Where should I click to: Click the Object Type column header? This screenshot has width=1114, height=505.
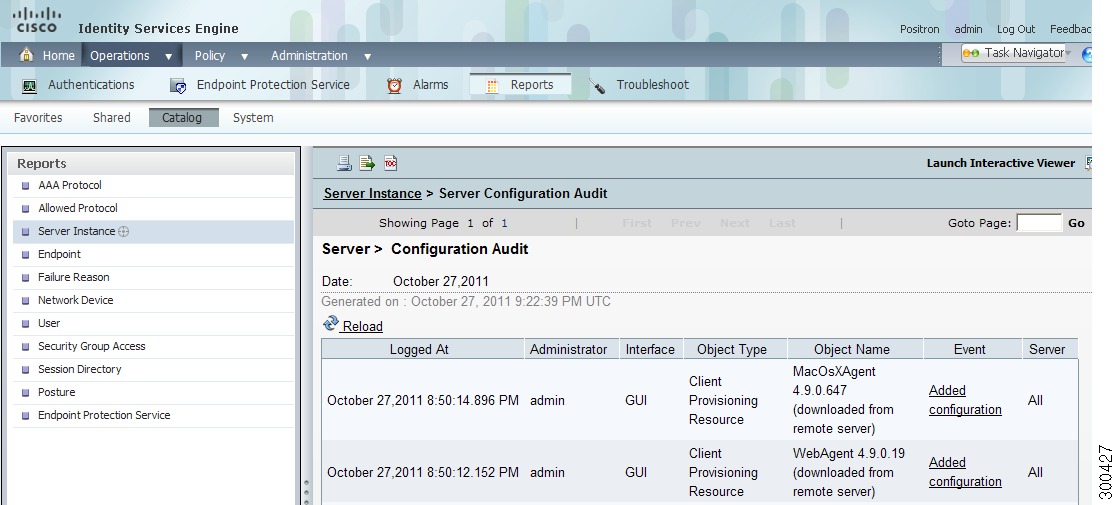click(x=735, y=349)
